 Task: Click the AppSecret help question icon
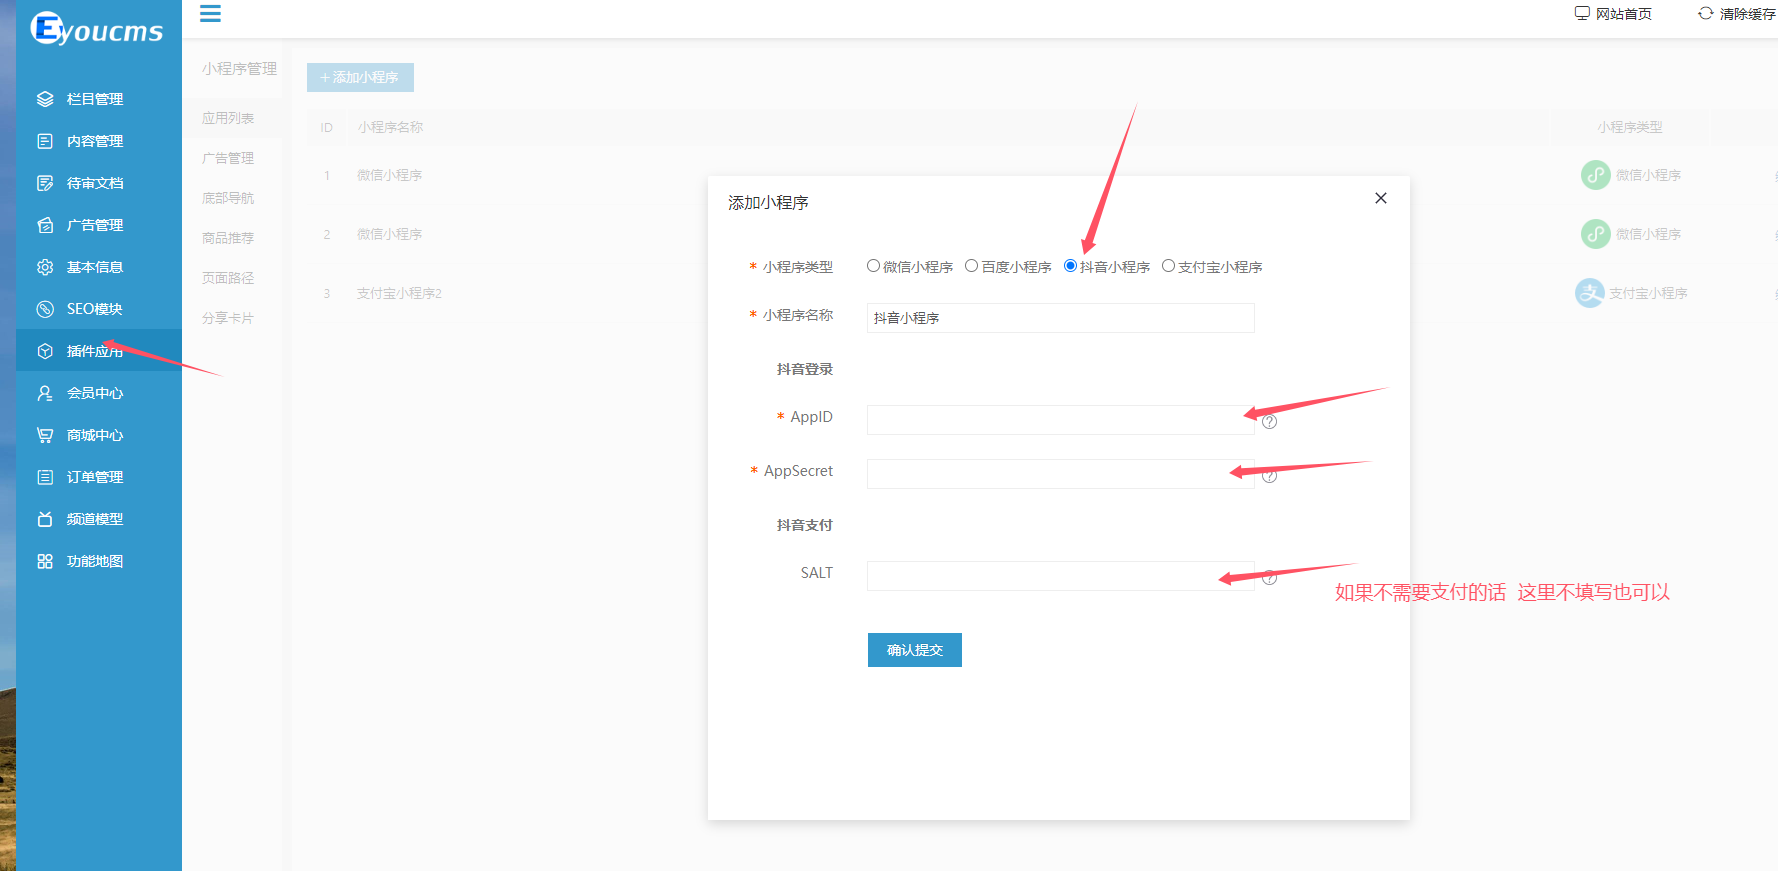[1269, 476]
